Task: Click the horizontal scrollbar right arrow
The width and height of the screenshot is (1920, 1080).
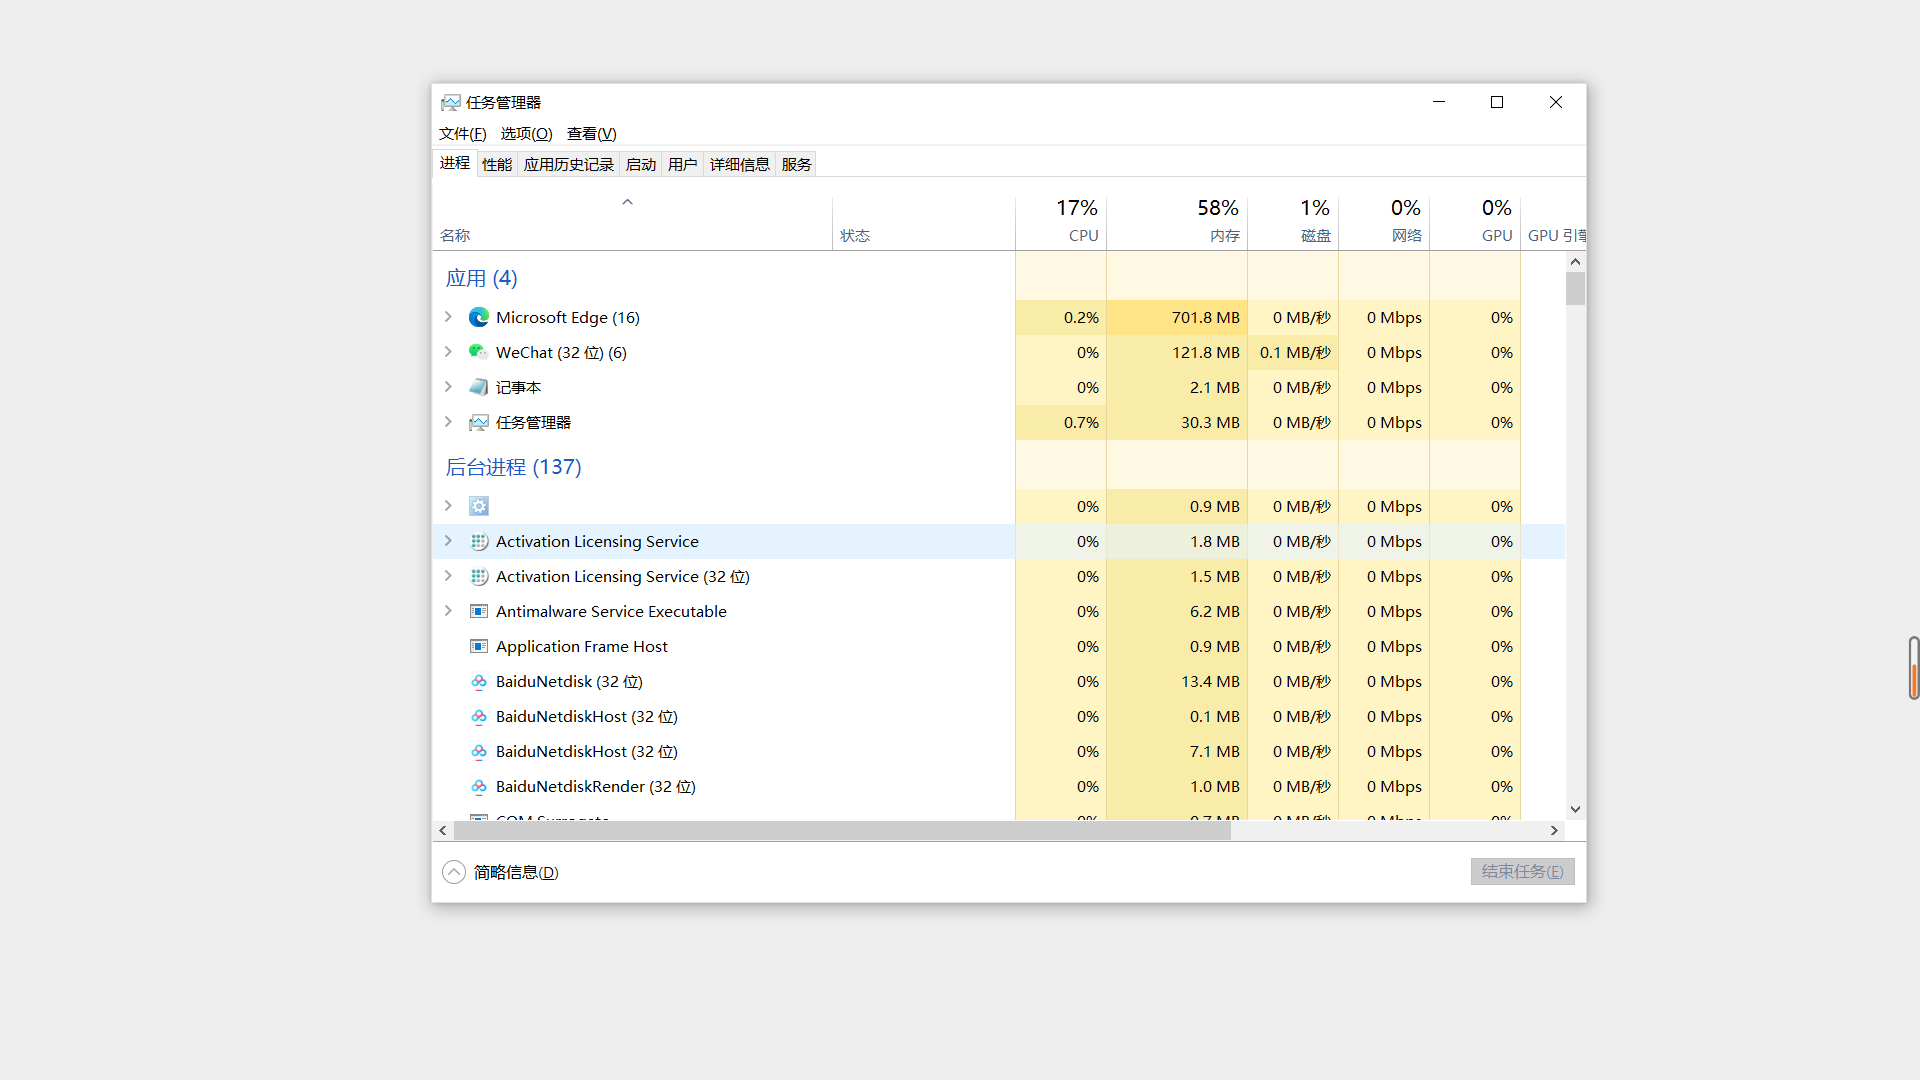Action: [1554, 830]
